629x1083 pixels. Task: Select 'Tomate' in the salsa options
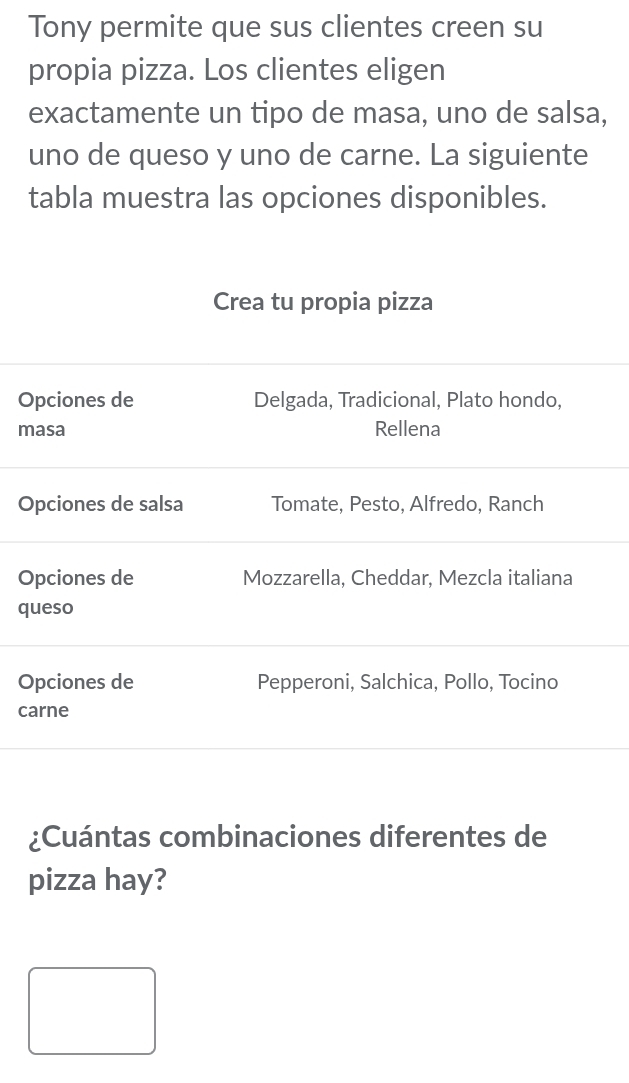304,504
